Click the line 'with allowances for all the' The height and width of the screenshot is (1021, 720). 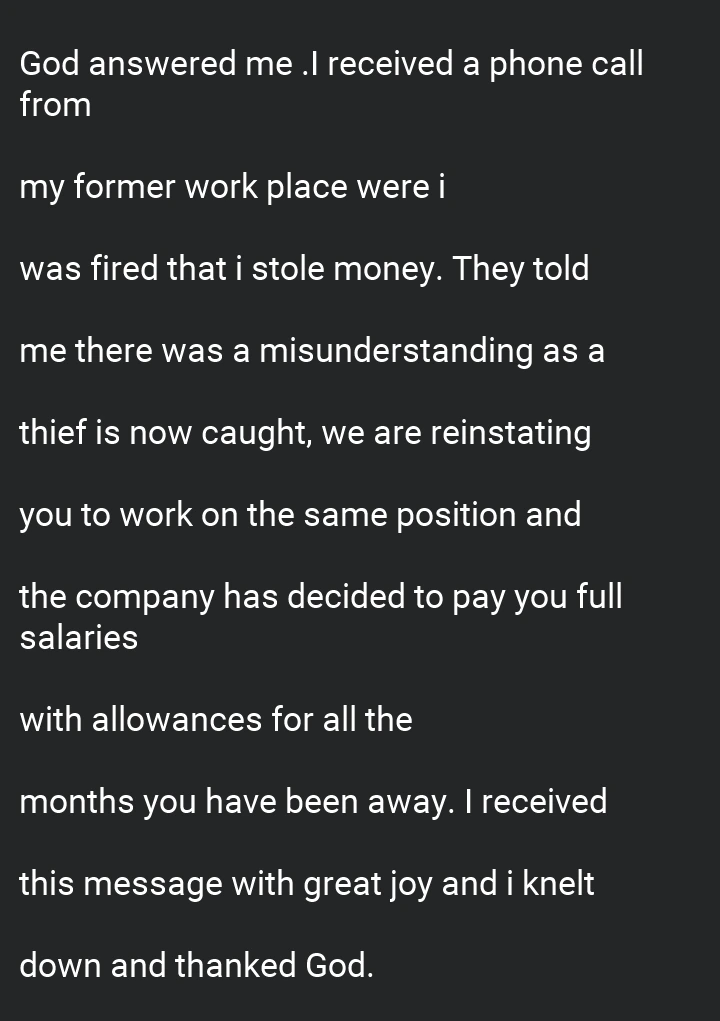pos(216,720)
